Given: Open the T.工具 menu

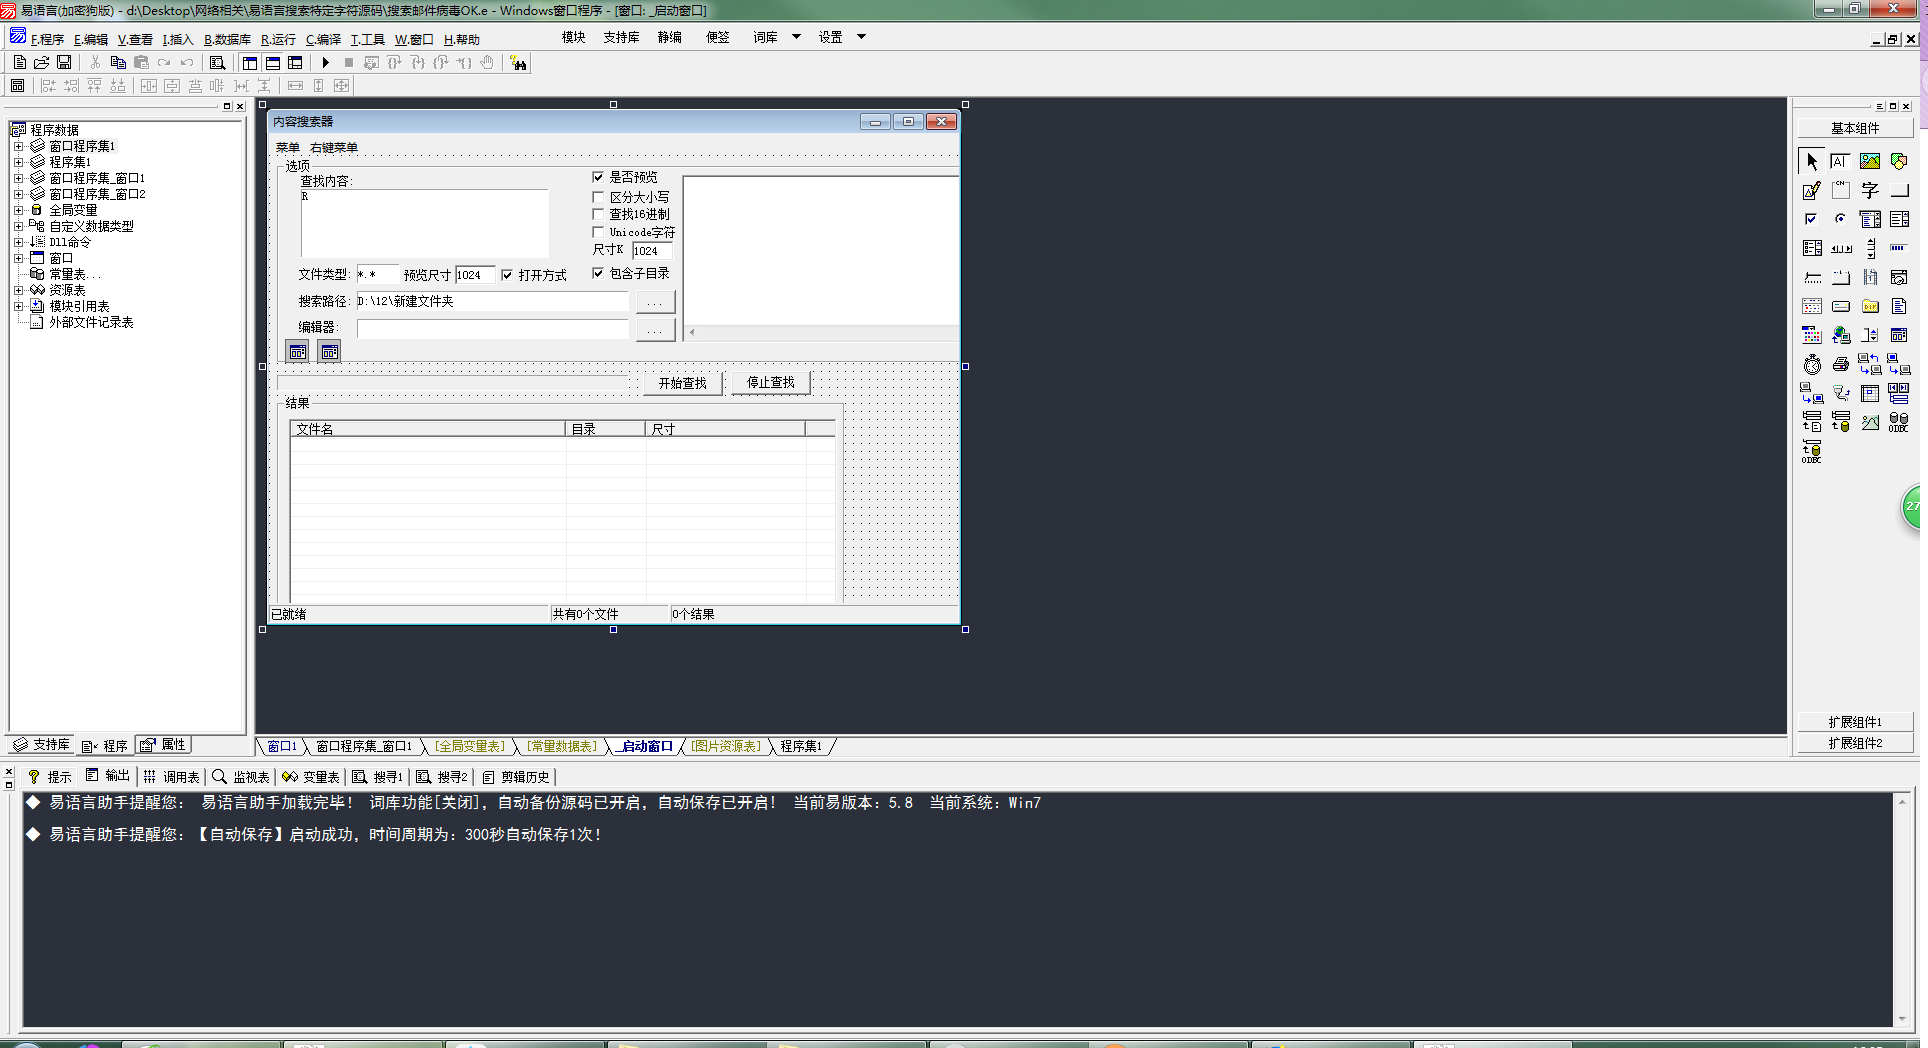Looking at the screenshot, I should coord(367,39).
